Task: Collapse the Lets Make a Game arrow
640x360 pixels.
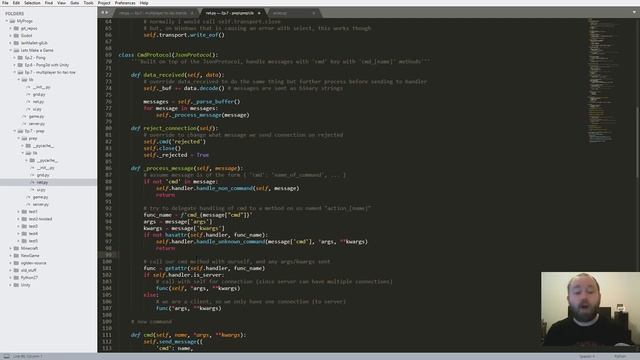Action: (x=11, y=50)
